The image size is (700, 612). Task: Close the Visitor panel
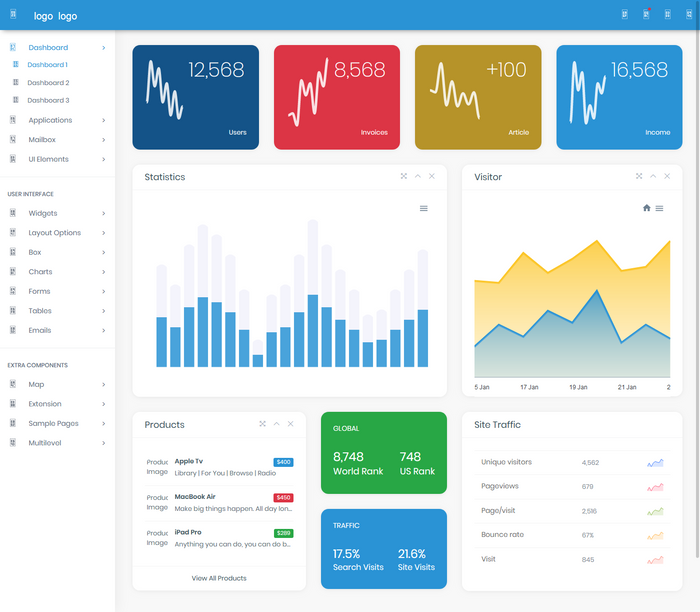click(667, 176)
